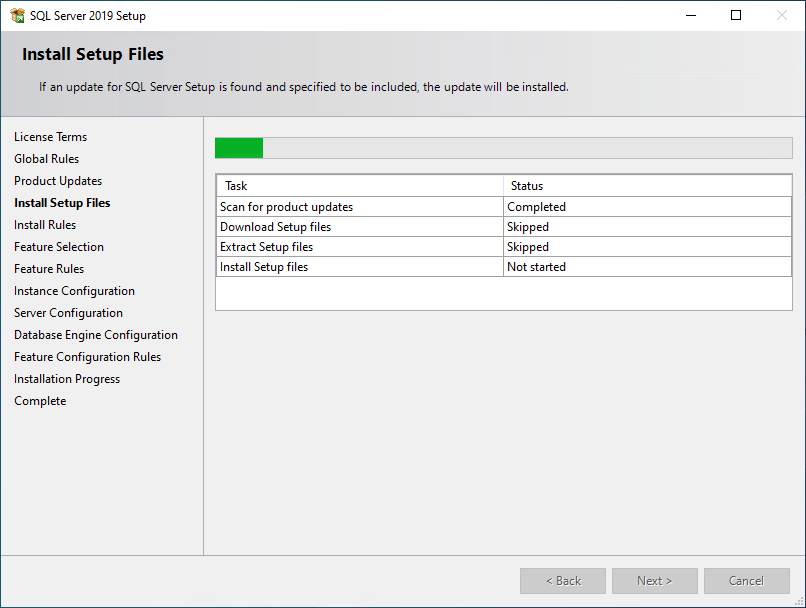806x608 pixels.
Task: Open the Complete step
Action: [x=40, y=400]
